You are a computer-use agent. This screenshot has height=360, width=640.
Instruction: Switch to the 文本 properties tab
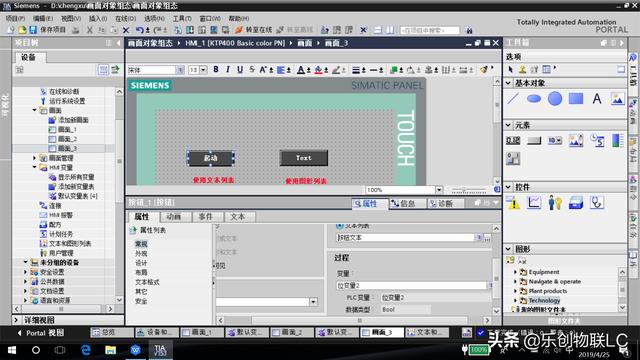(238, 217)
